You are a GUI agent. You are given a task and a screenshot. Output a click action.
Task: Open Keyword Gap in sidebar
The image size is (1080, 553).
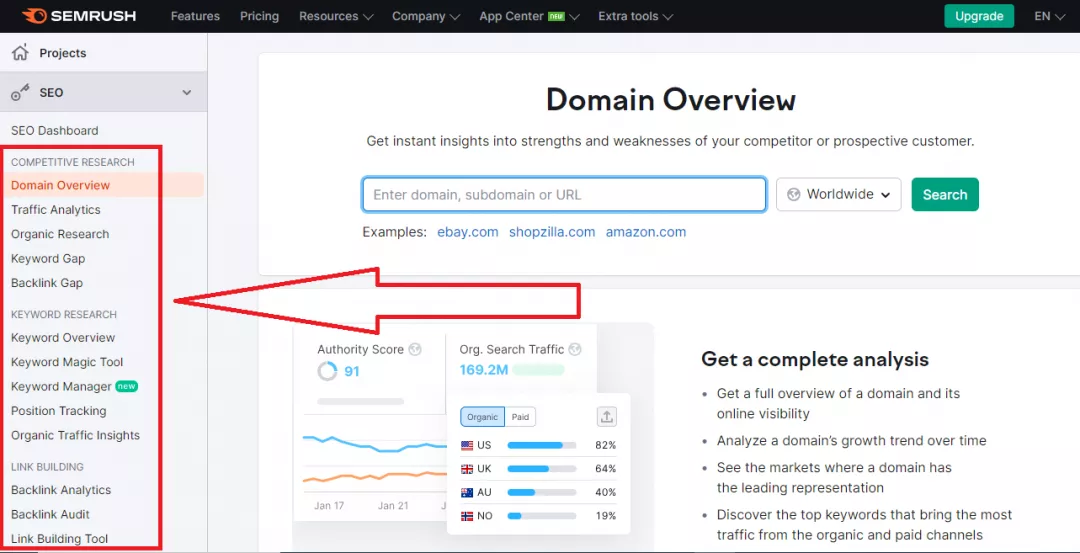48,258
